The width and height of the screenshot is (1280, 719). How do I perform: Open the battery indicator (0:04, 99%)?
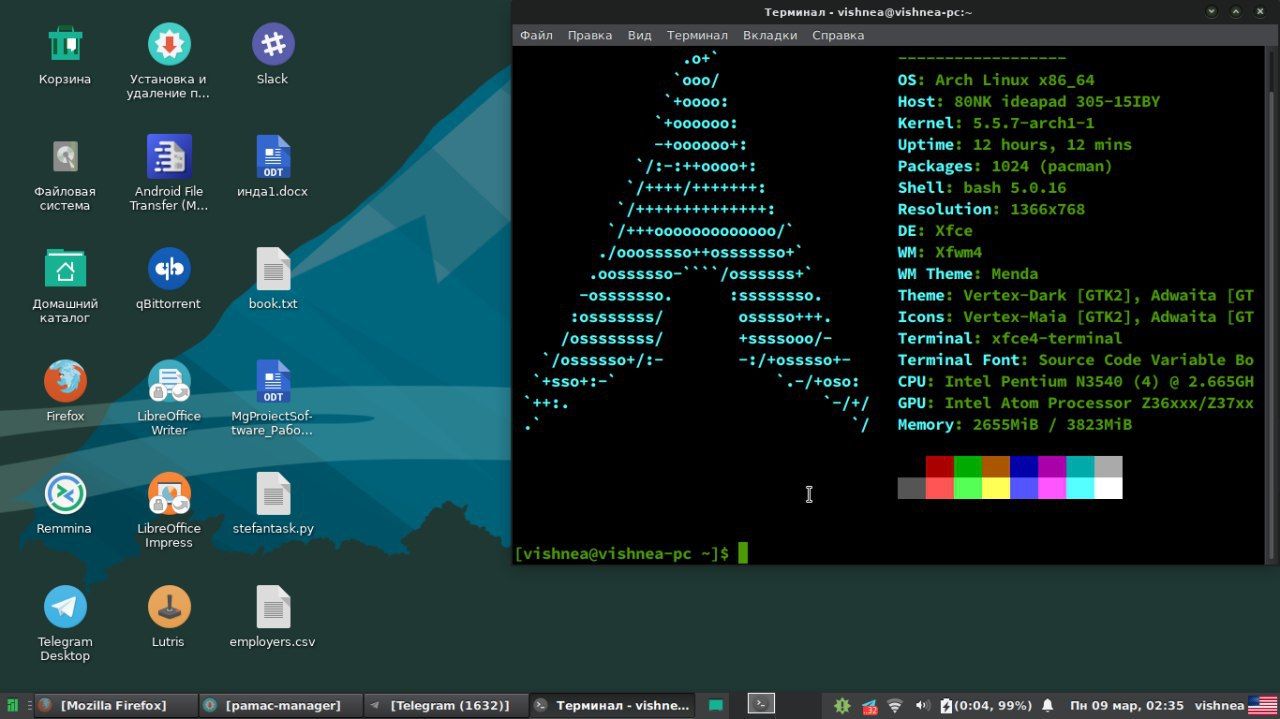985,706
